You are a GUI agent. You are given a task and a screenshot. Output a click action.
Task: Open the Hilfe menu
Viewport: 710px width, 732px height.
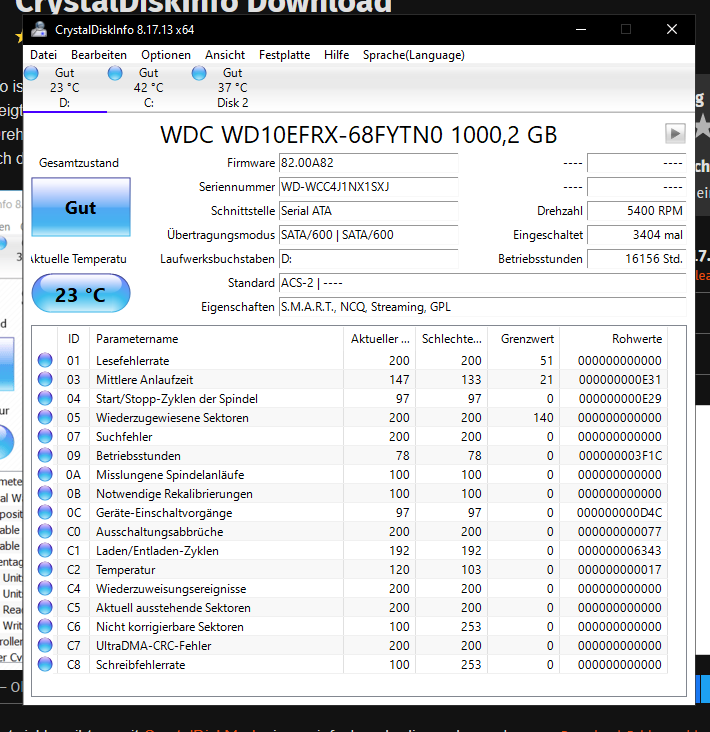337,55
